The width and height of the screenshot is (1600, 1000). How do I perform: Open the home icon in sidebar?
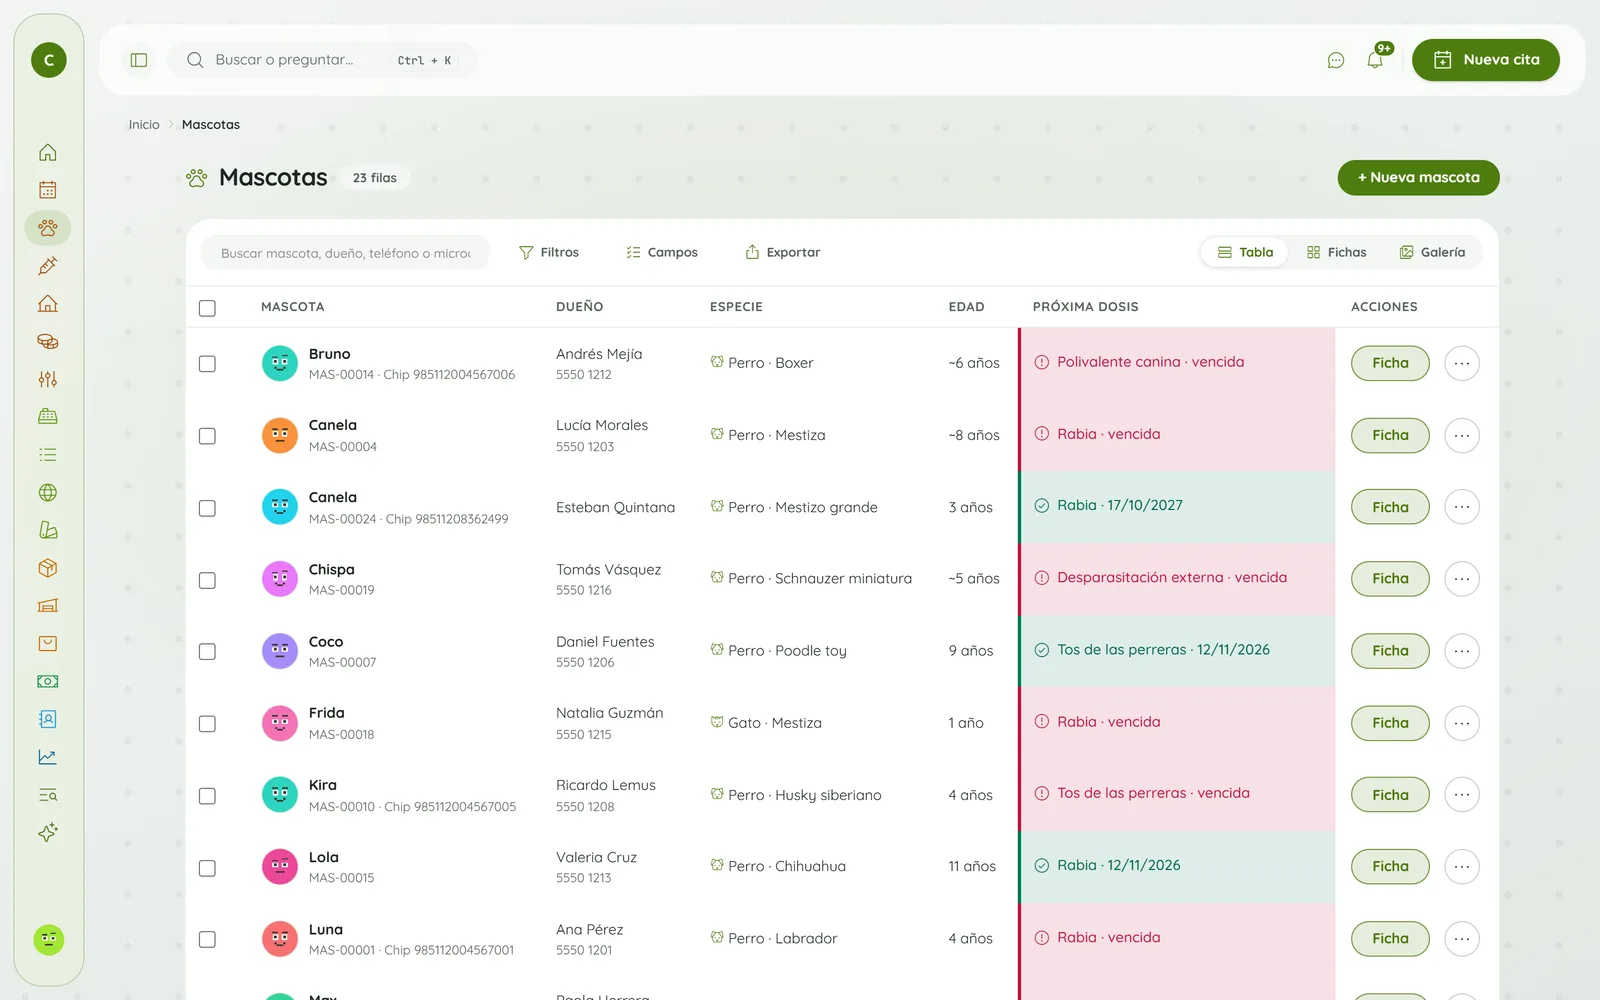click(48, 152)
